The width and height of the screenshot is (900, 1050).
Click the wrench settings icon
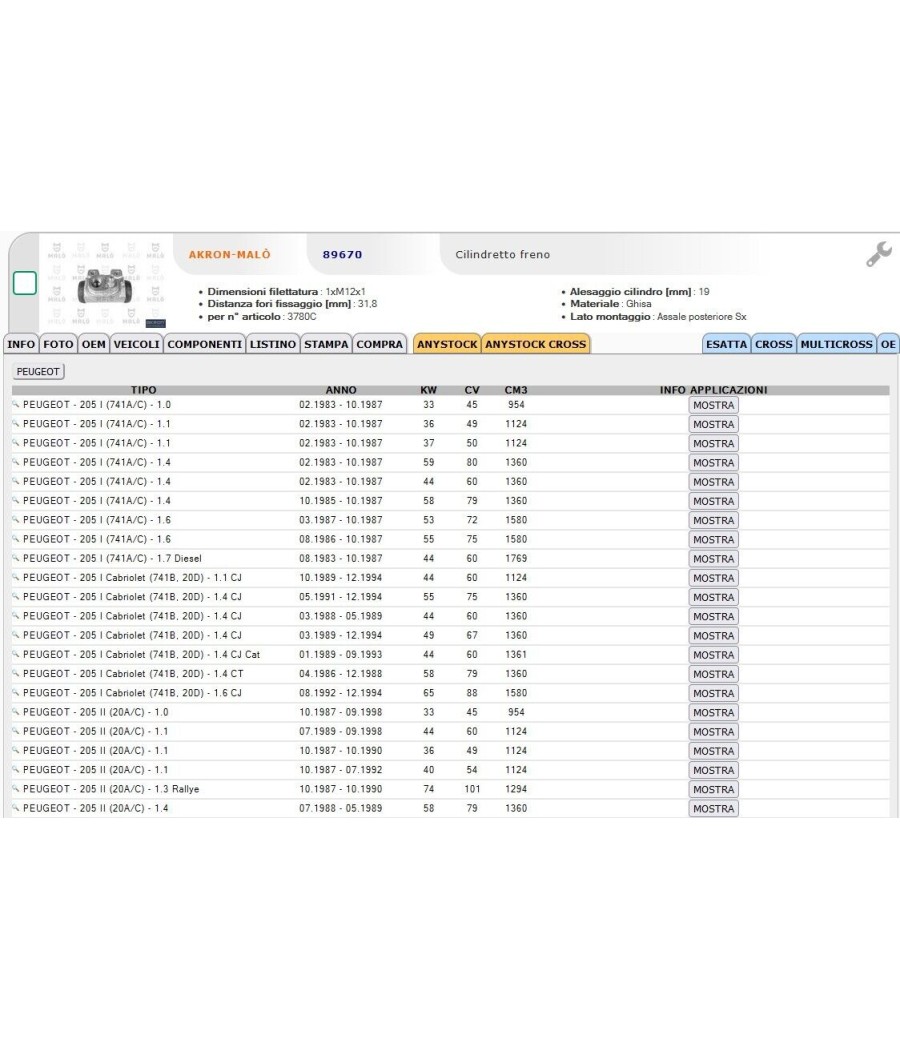point(879,254)
